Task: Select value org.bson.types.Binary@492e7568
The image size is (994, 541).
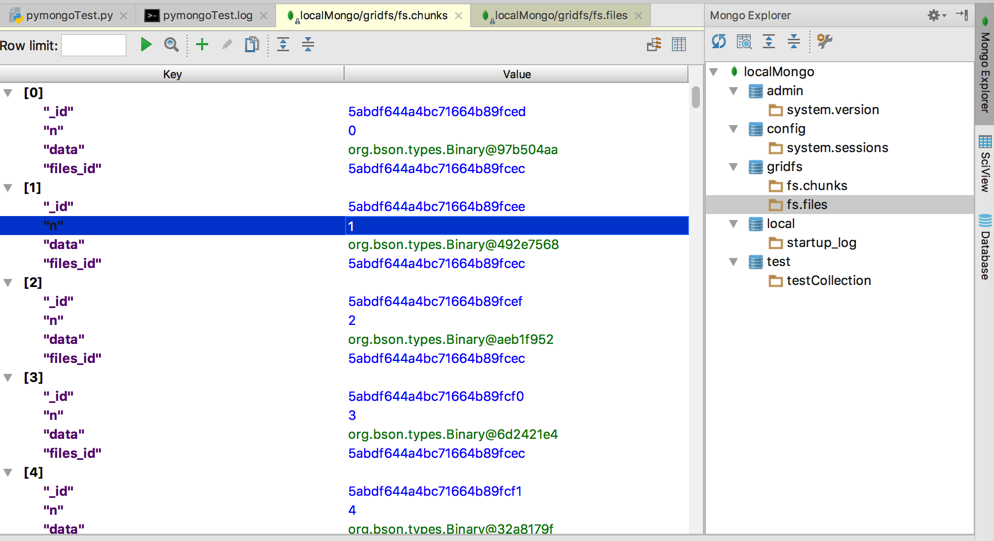Action: click(453, 245)
